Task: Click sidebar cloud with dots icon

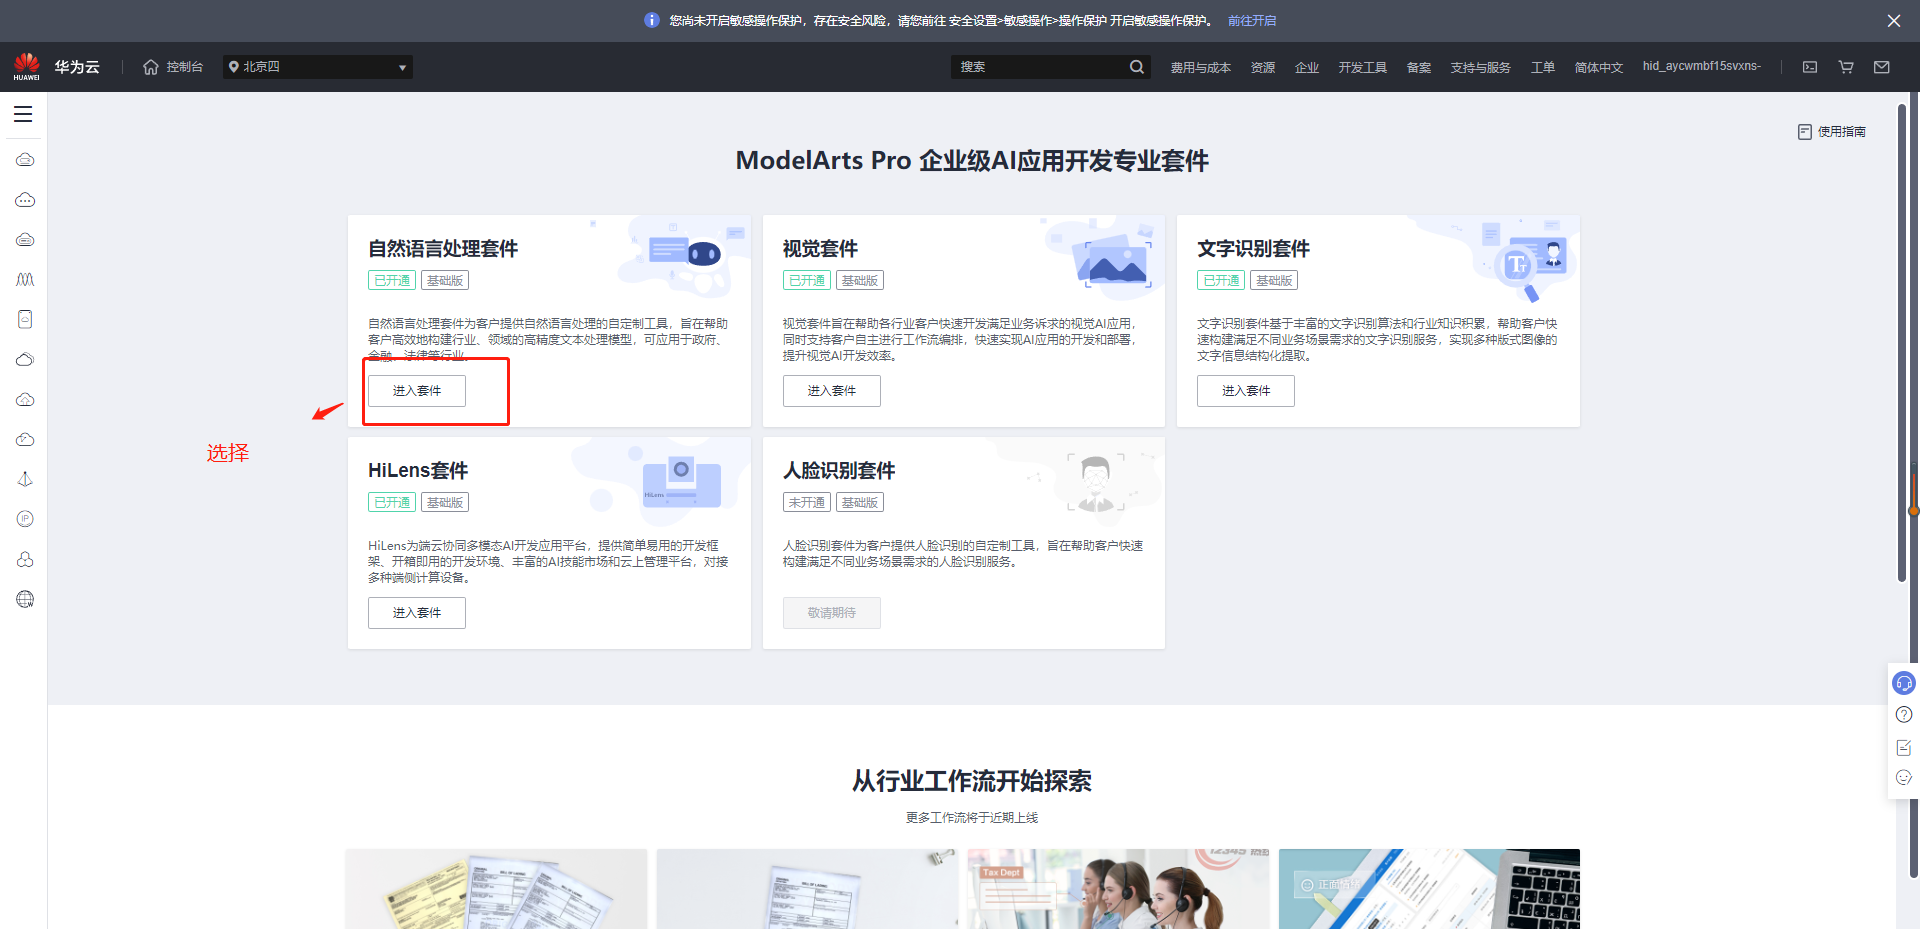Action: 25,200
